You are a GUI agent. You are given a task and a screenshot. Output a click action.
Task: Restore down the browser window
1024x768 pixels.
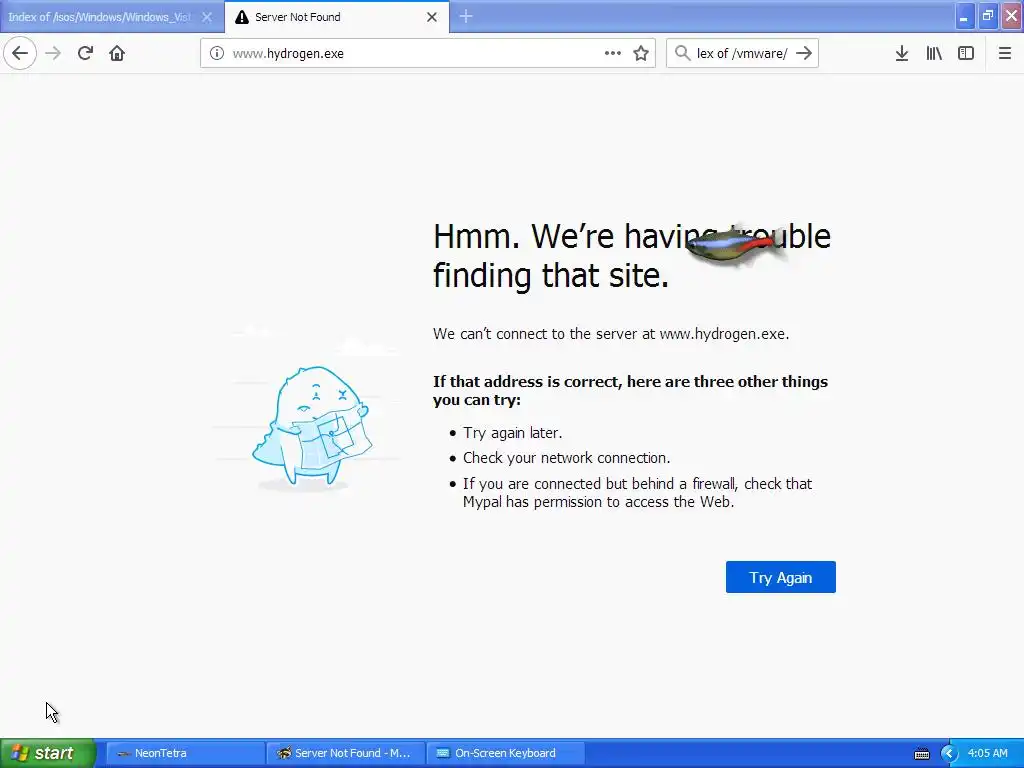pyautogui.click(x=987, y=16)
